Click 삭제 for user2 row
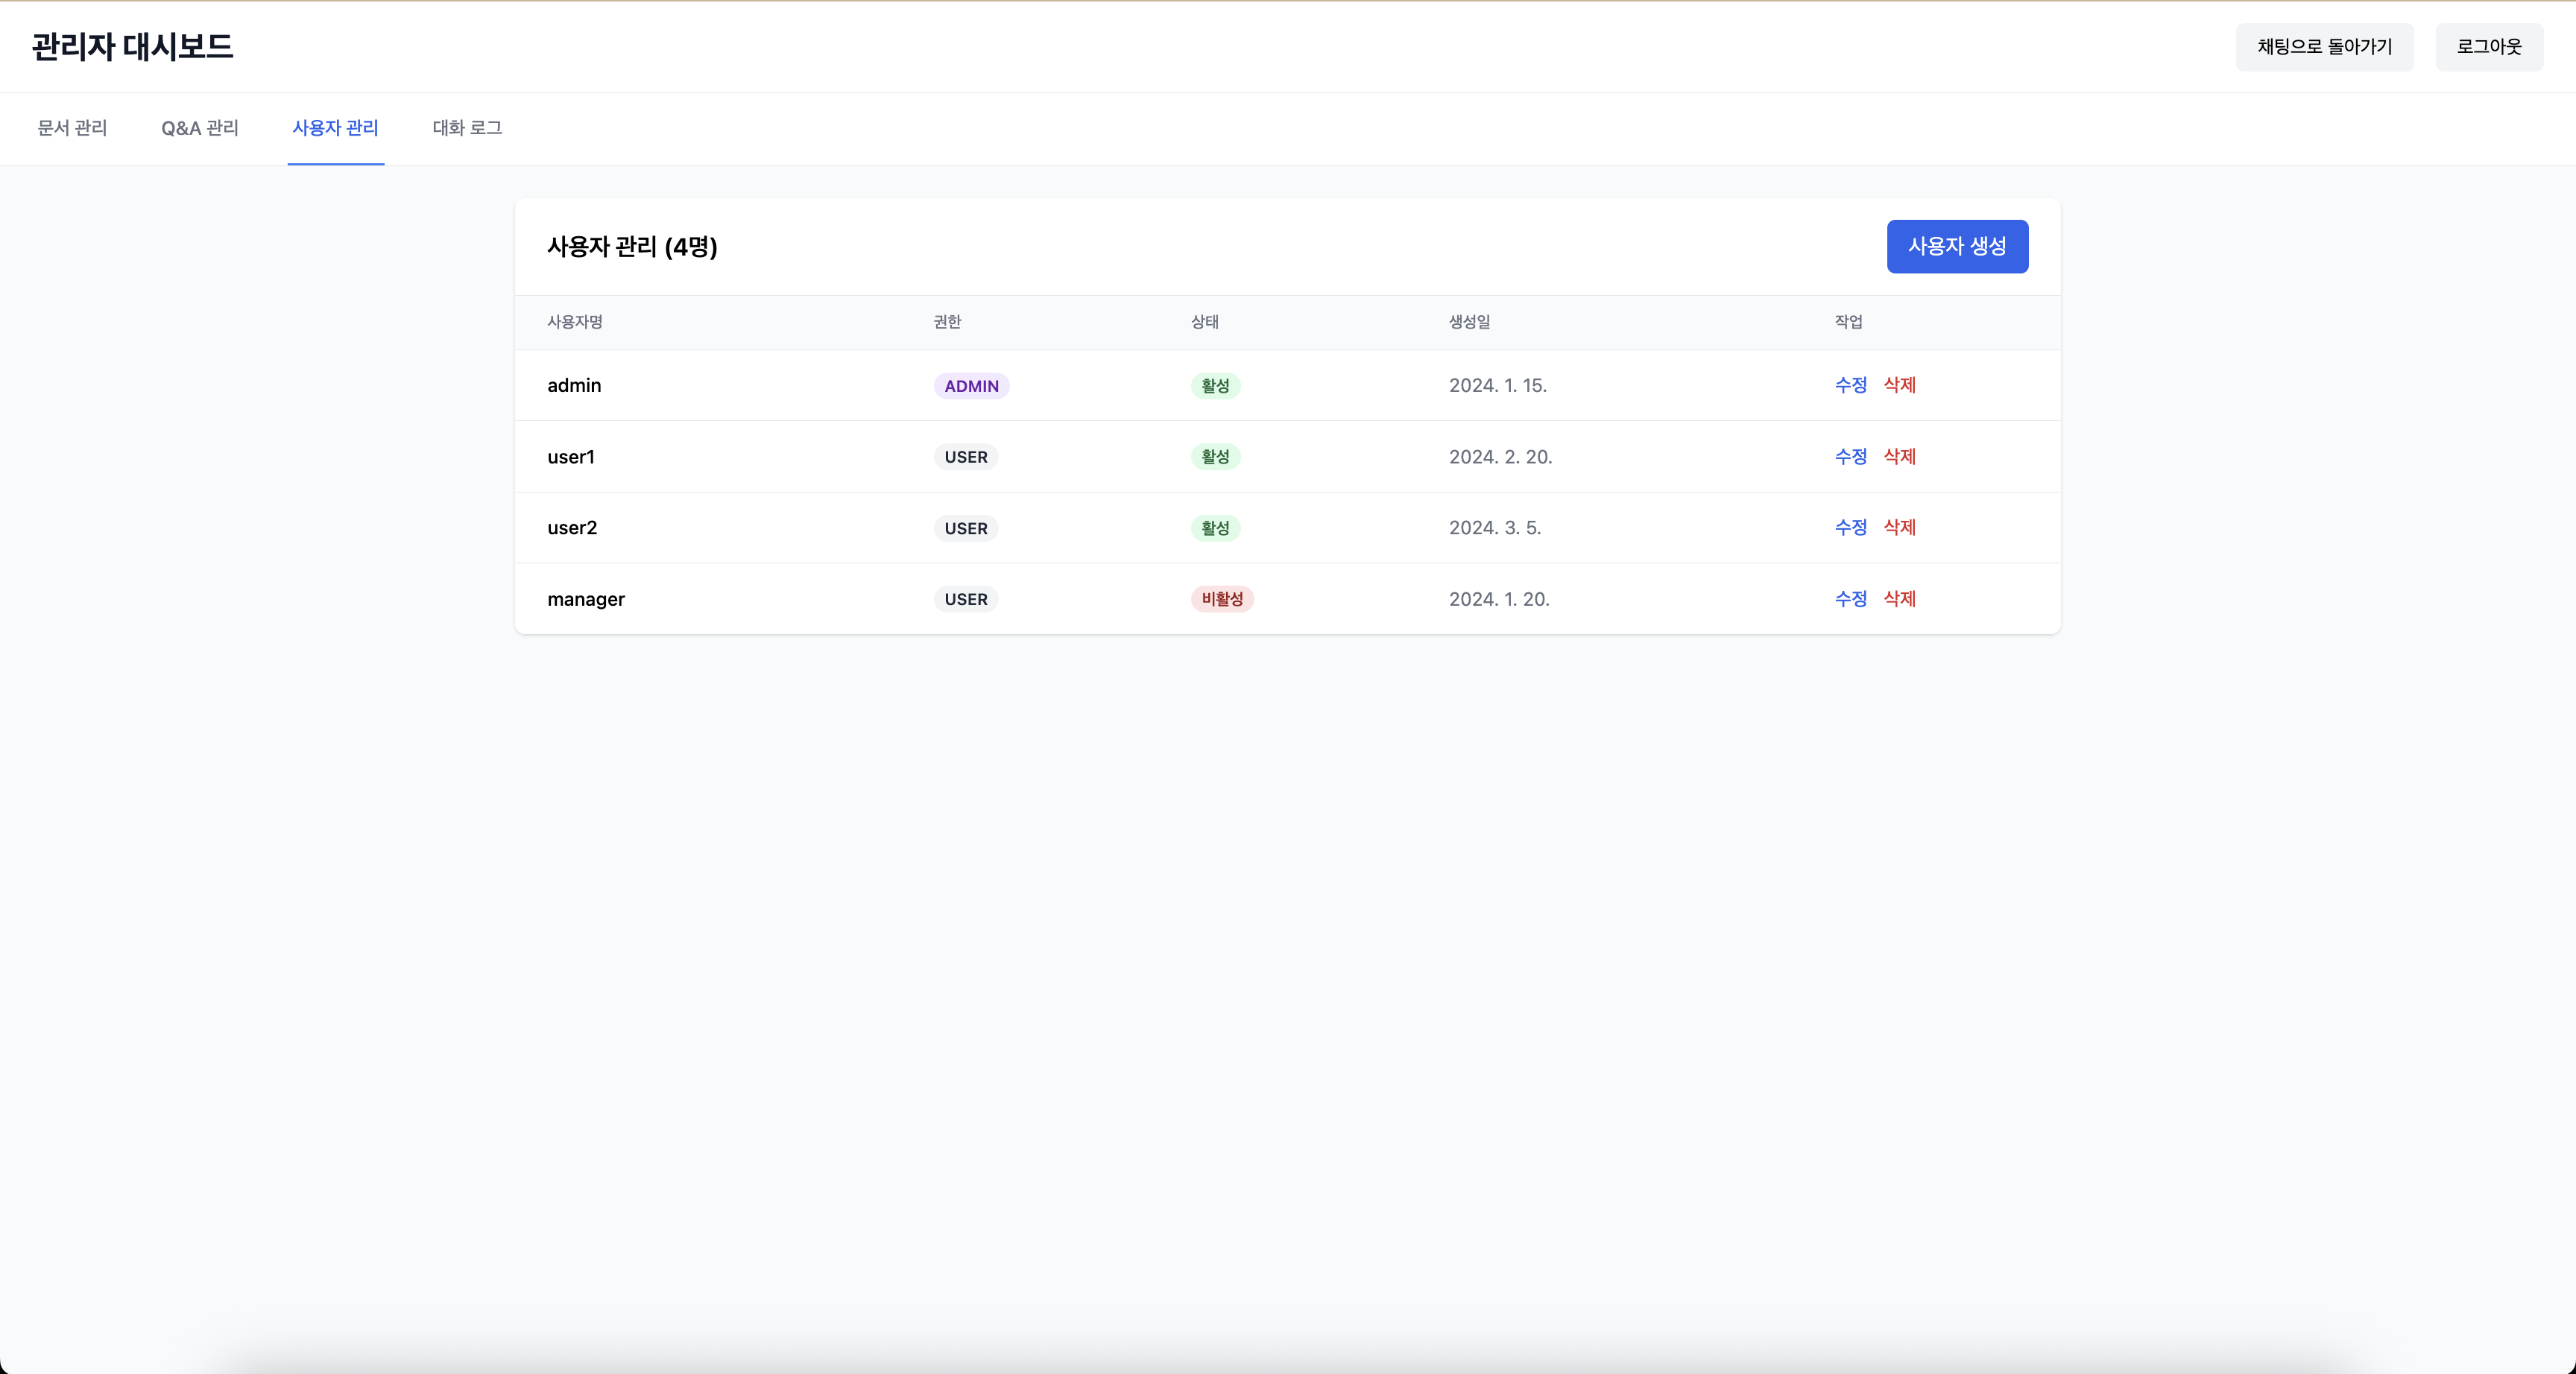 point(1899,527)
